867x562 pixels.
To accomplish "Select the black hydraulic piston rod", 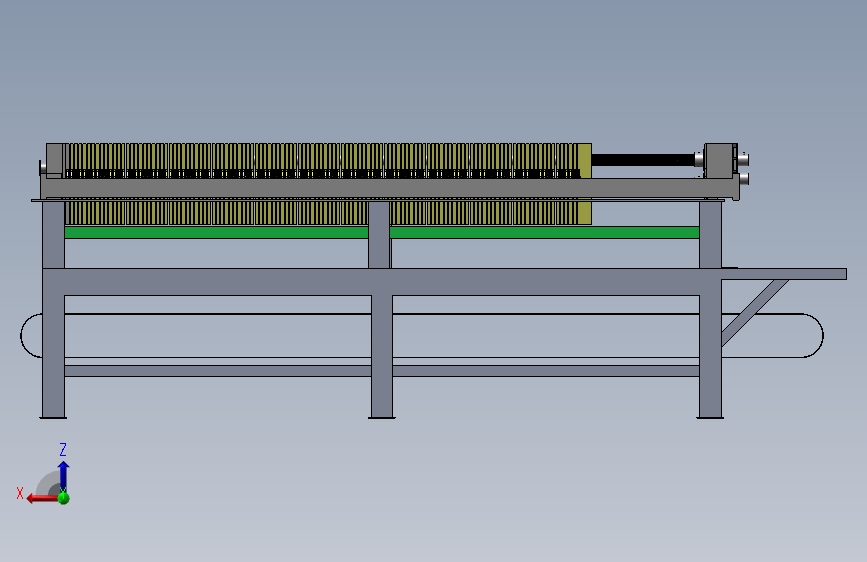I will pos(643,160).
